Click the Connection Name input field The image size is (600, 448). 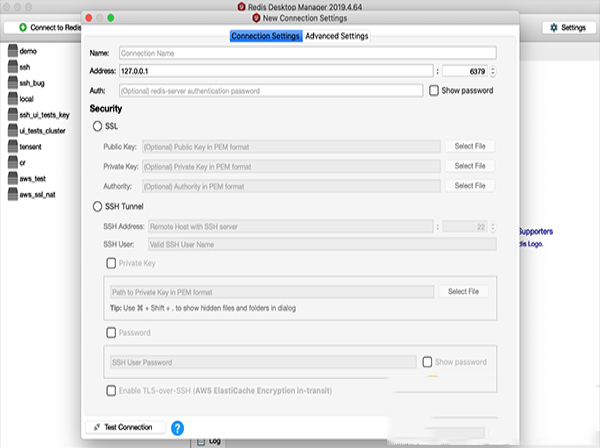(306, 52)
